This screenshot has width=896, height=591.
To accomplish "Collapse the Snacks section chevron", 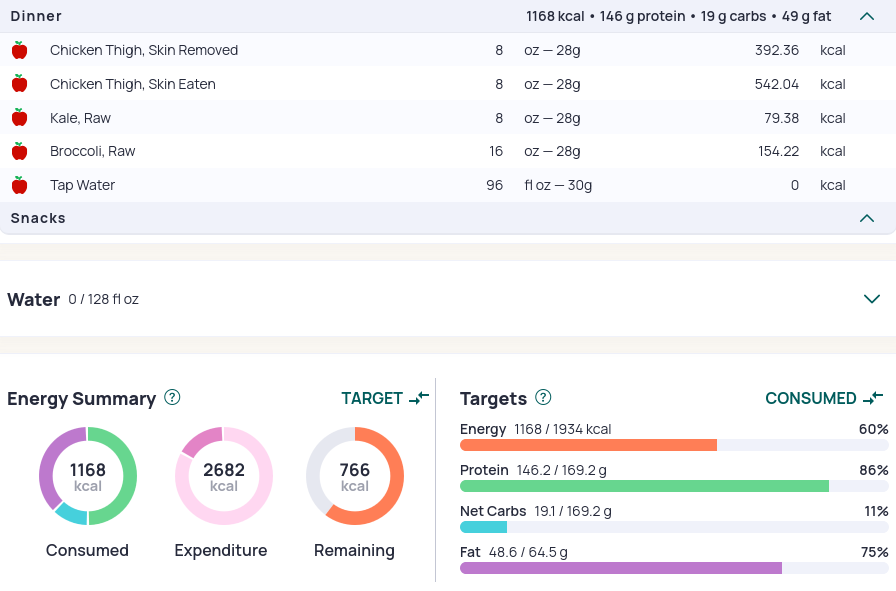I will pyautogui.click(x=867, y=218).
